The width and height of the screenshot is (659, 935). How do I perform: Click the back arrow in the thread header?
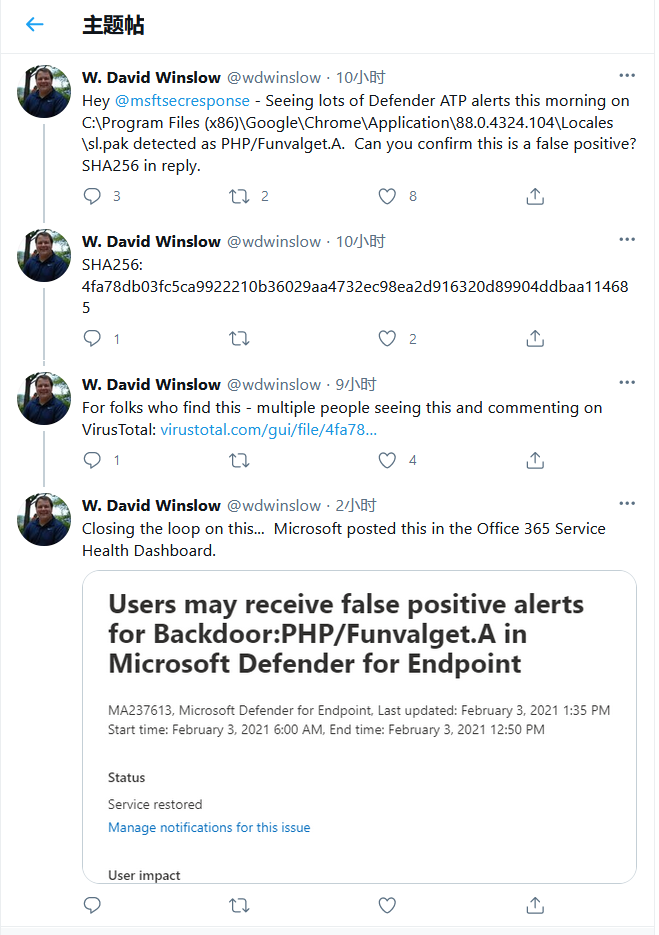click(x=35, y=25)
